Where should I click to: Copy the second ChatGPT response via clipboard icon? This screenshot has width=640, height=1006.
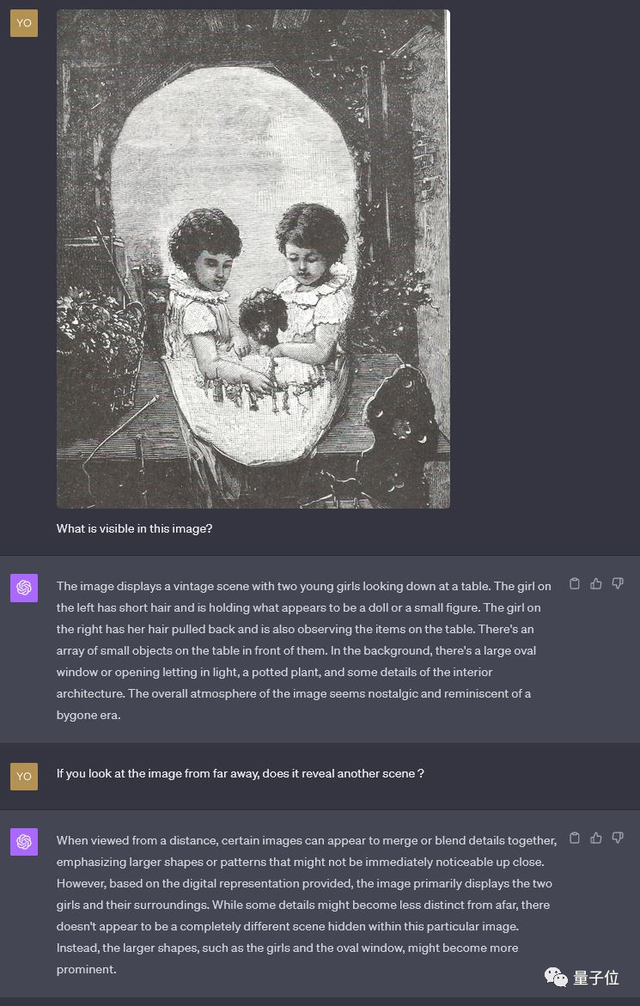pyautogui.click(x=575, y=837)
